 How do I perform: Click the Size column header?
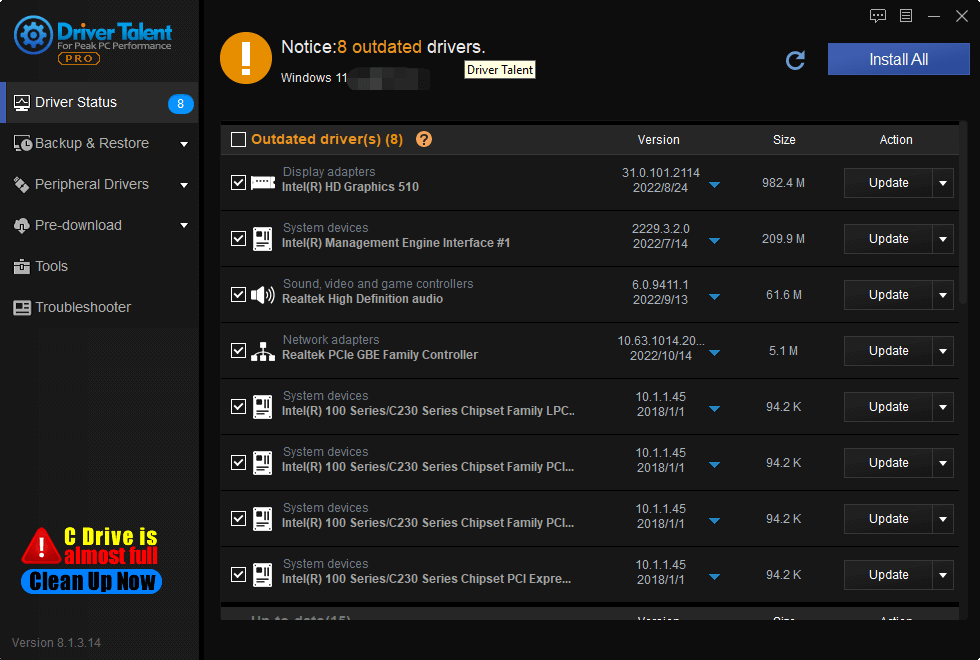784,140
